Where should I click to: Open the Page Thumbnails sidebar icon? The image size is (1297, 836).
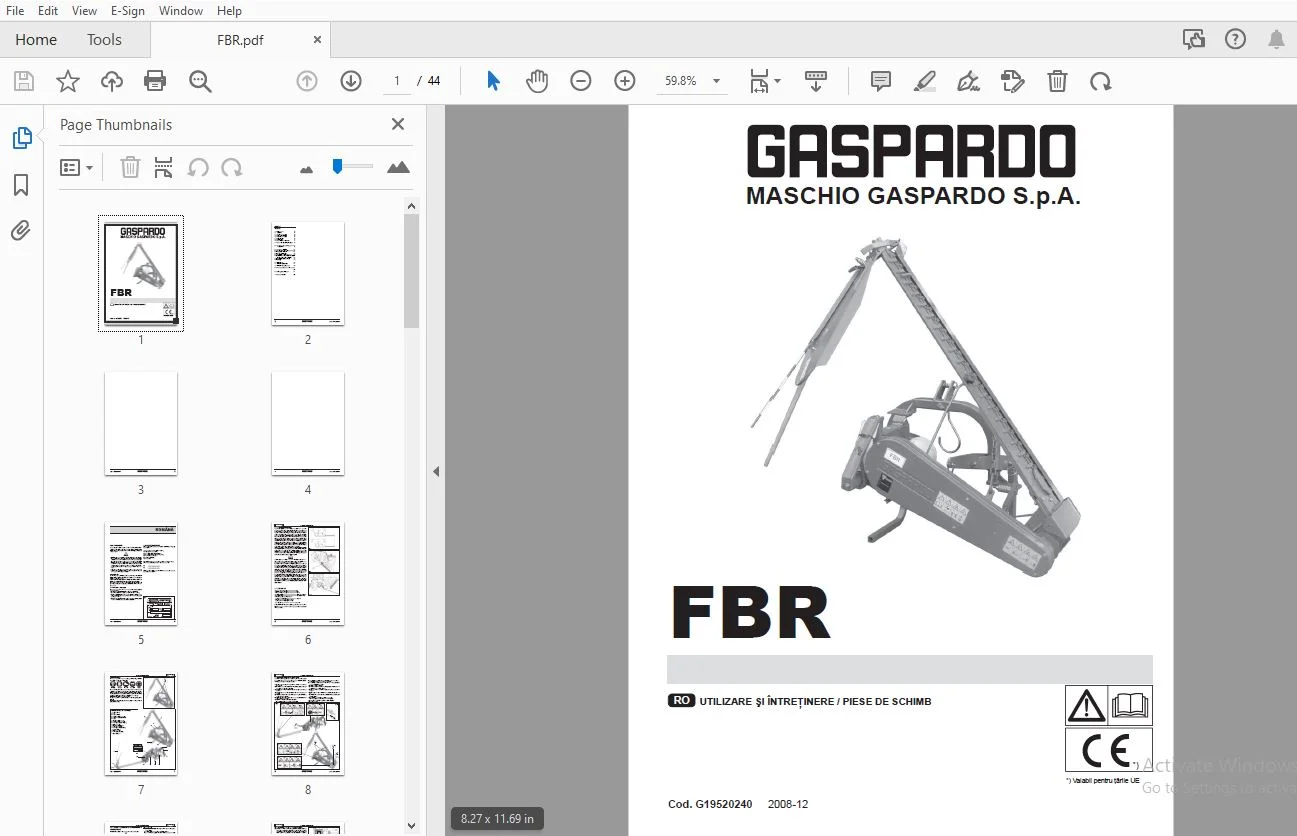(x=22, y=138)
